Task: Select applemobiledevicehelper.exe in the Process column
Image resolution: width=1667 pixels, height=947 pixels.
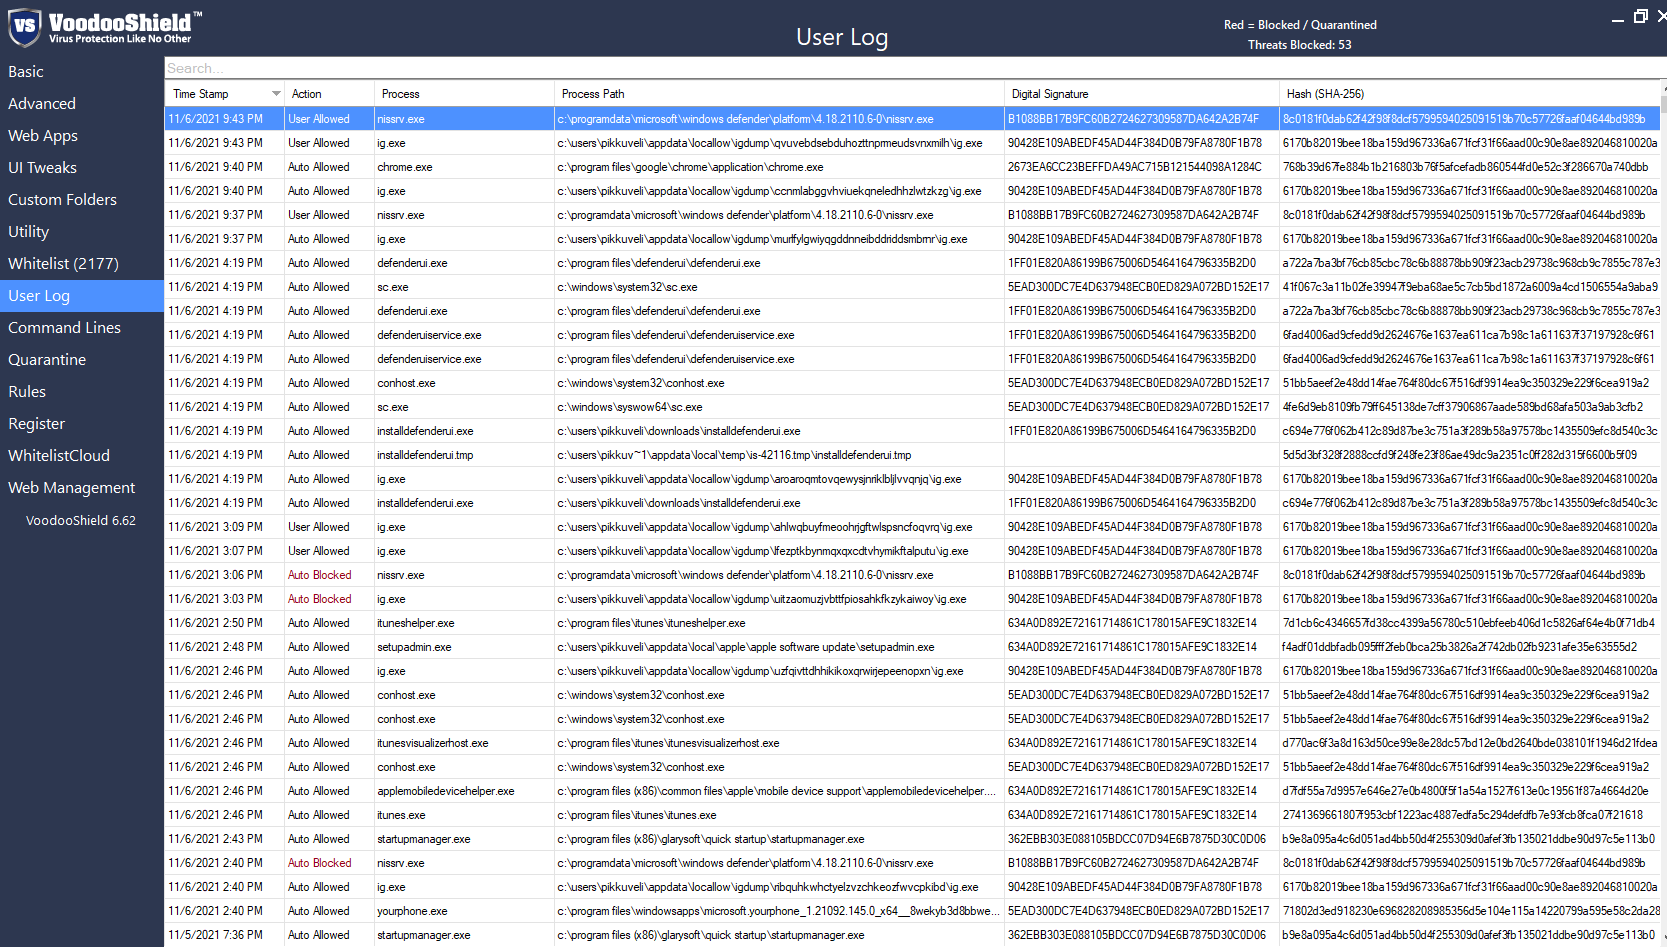Action: pyautogui.click(x=446, y=791)
